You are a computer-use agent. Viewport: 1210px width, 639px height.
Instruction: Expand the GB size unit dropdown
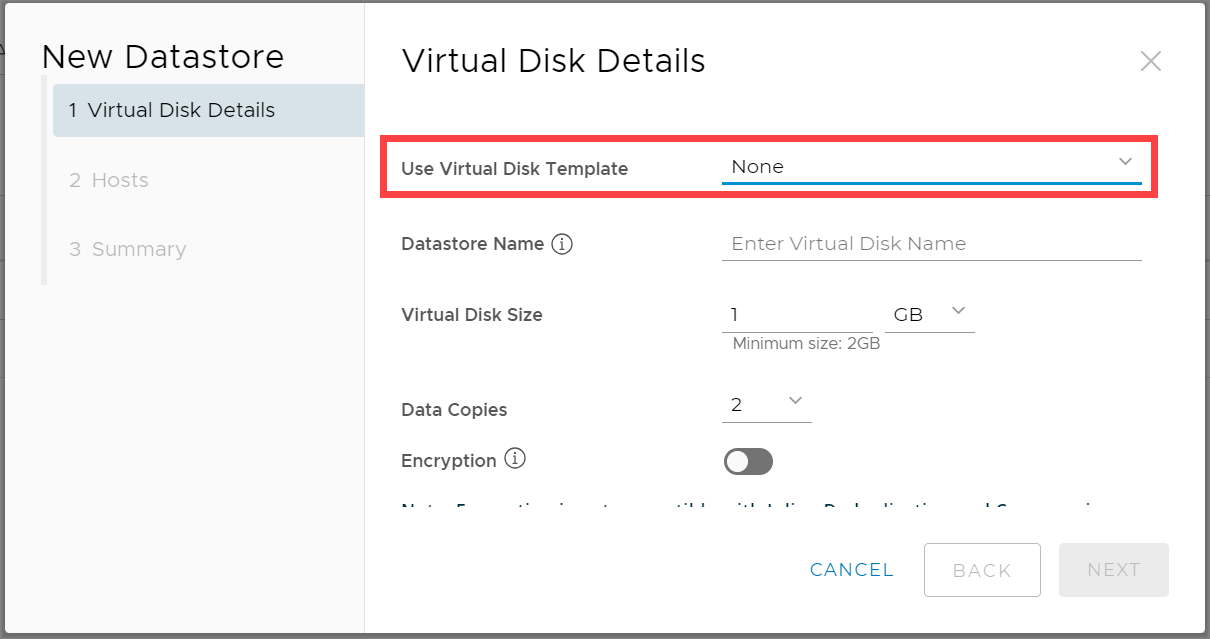(x=929, y=314)
